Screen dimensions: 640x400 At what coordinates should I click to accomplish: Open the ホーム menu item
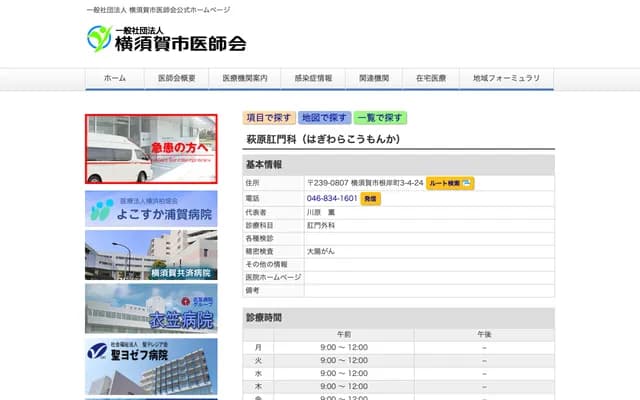coord(115,78)
